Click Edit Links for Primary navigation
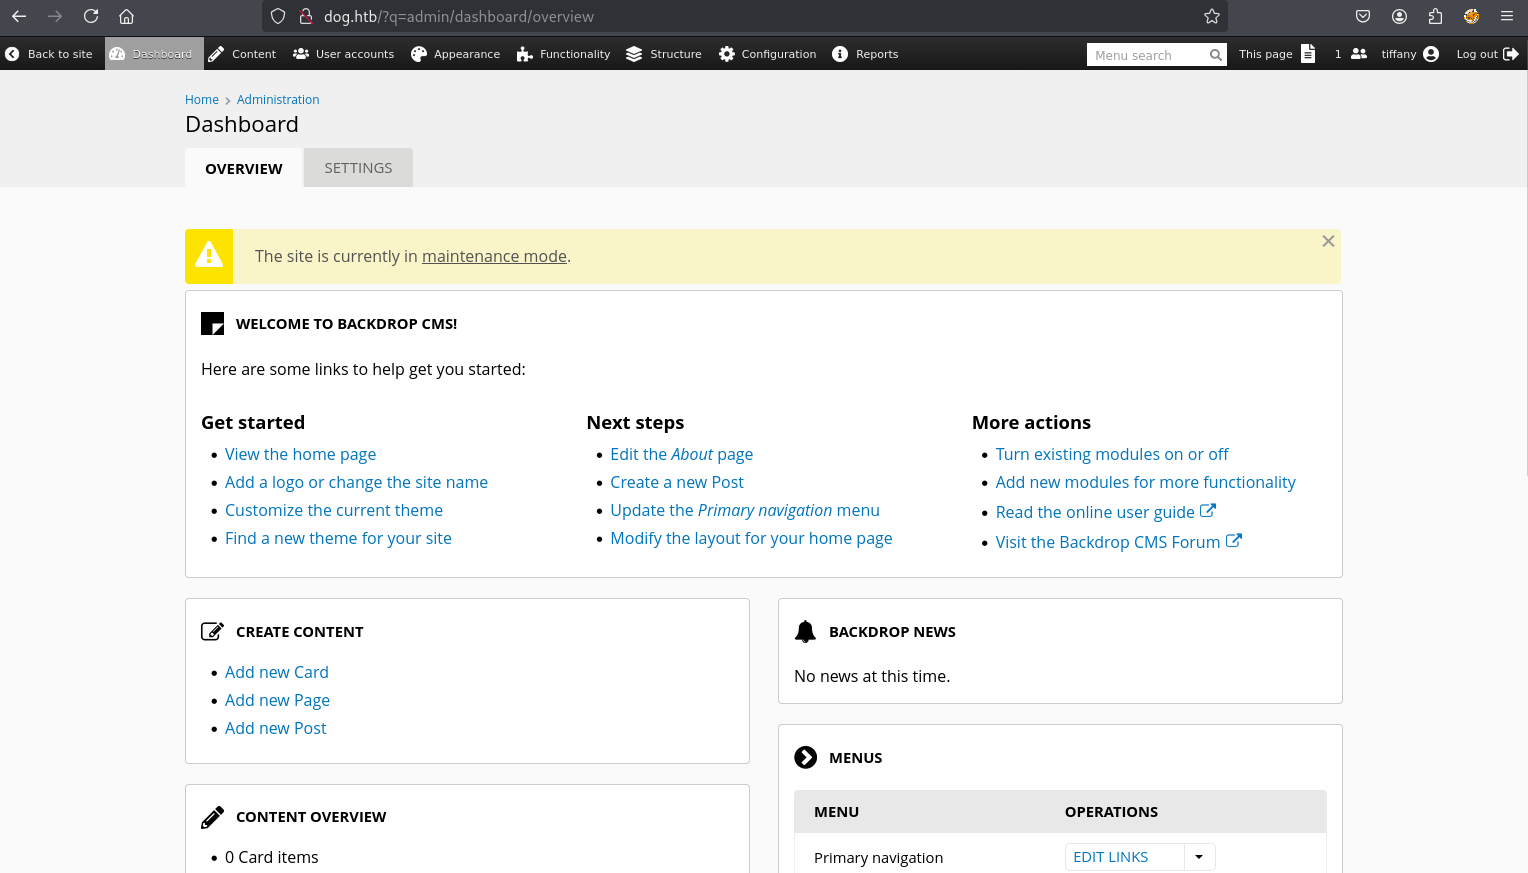This screenshot has width=1528, height=873. (1124, 857)
